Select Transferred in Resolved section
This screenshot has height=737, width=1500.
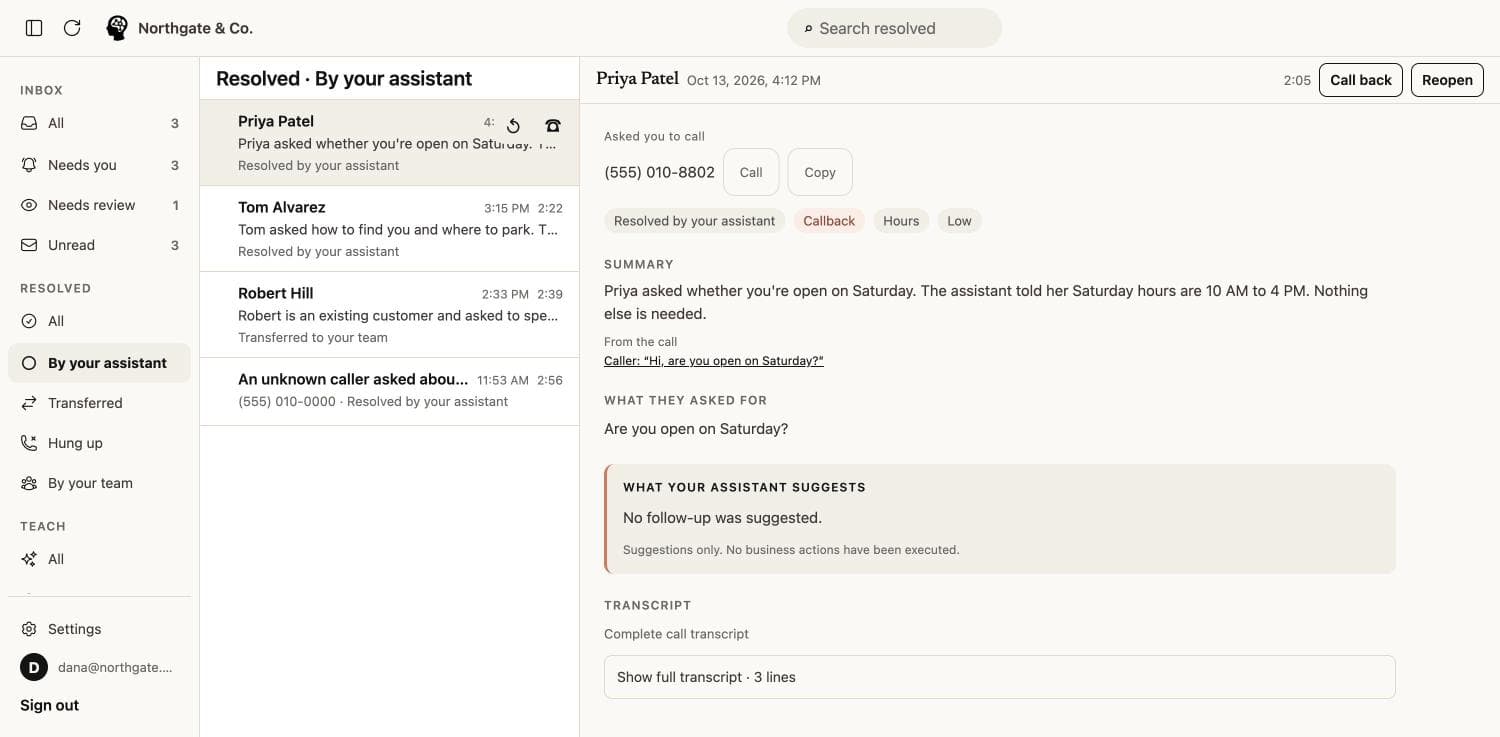click(x=99, y=403)
